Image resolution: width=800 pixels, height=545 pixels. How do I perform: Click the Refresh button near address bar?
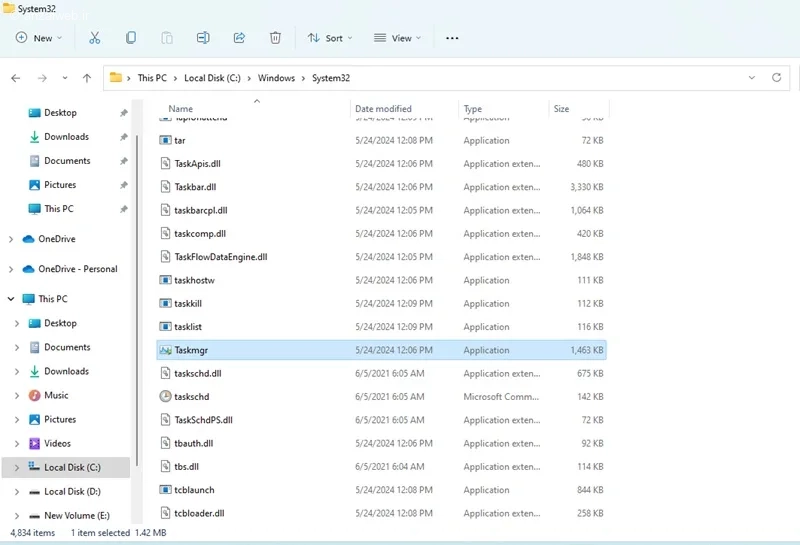tap(776, 78)
